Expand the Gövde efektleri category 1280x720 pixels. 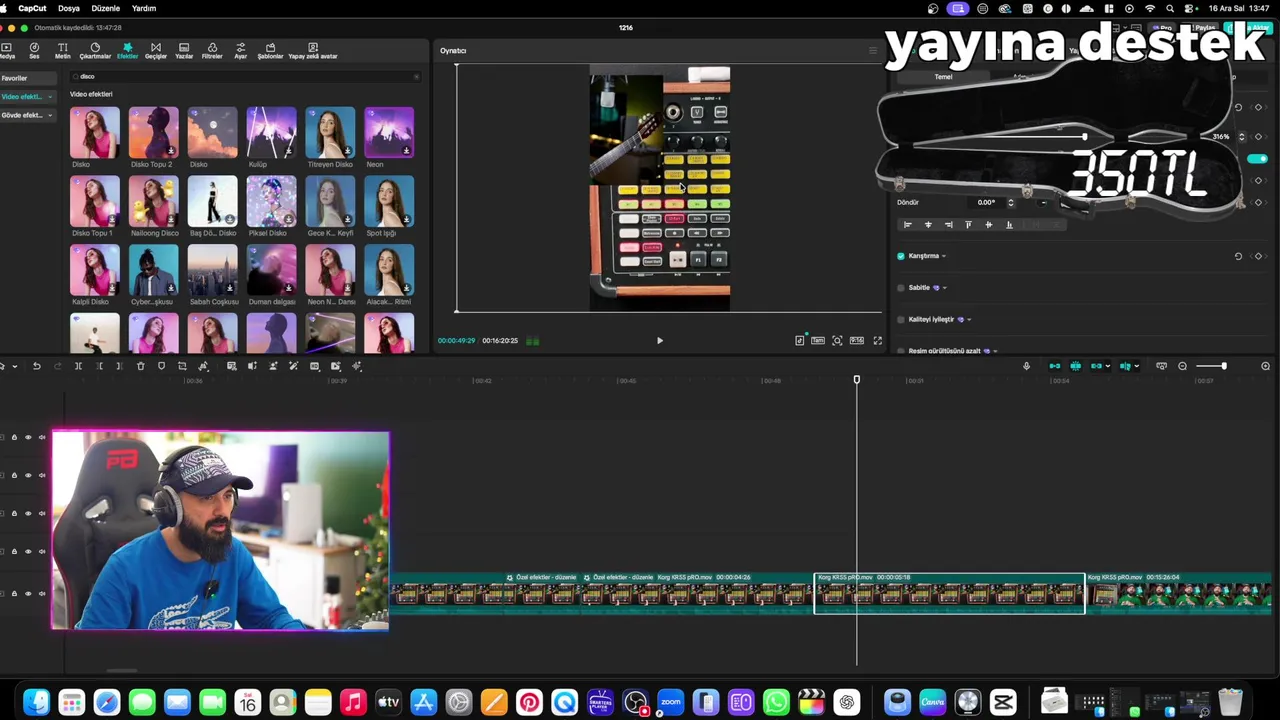50,115
